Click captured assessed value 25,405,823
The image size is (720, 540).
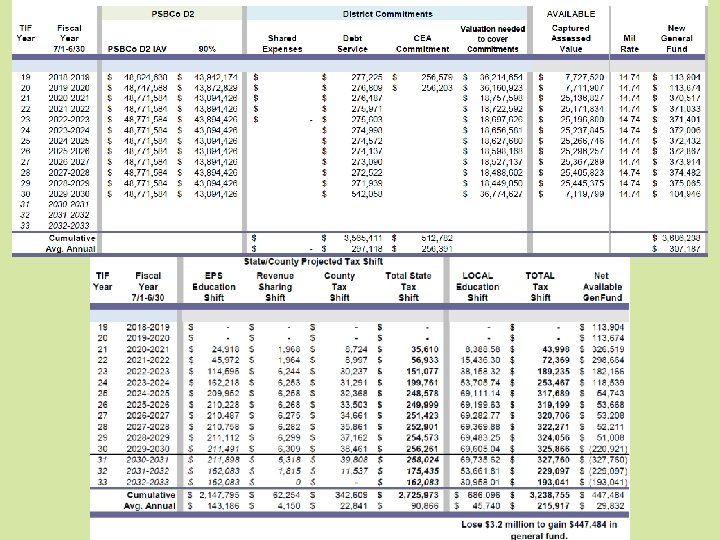pyautogui.click(x=582, y=173)
